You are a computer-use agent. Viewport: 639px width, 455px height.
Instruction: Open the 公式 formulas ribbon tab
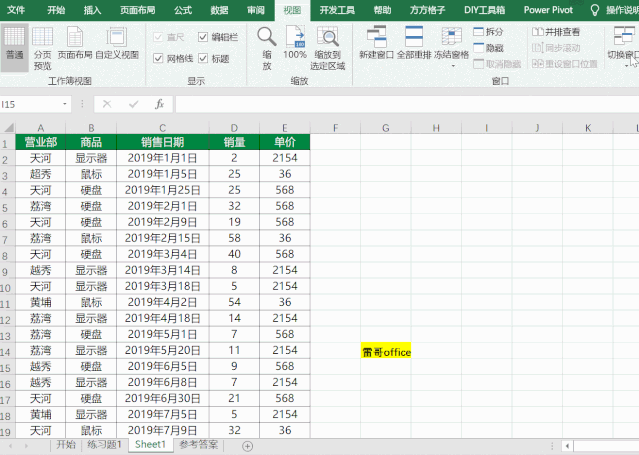click(183, 10)
